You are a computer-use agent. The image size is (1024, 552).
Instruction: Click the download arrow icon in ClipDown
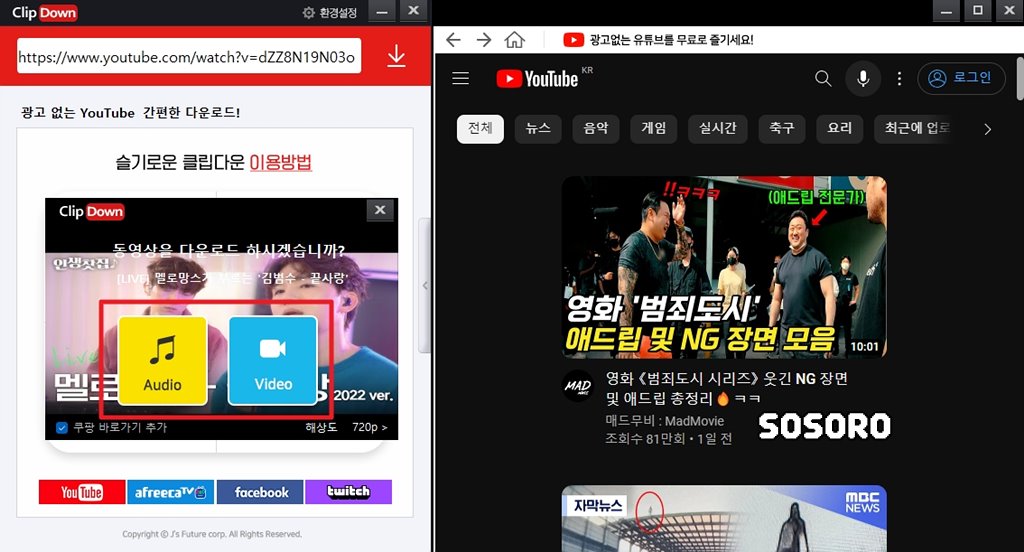pyautogui.click(x=396, y=56)
